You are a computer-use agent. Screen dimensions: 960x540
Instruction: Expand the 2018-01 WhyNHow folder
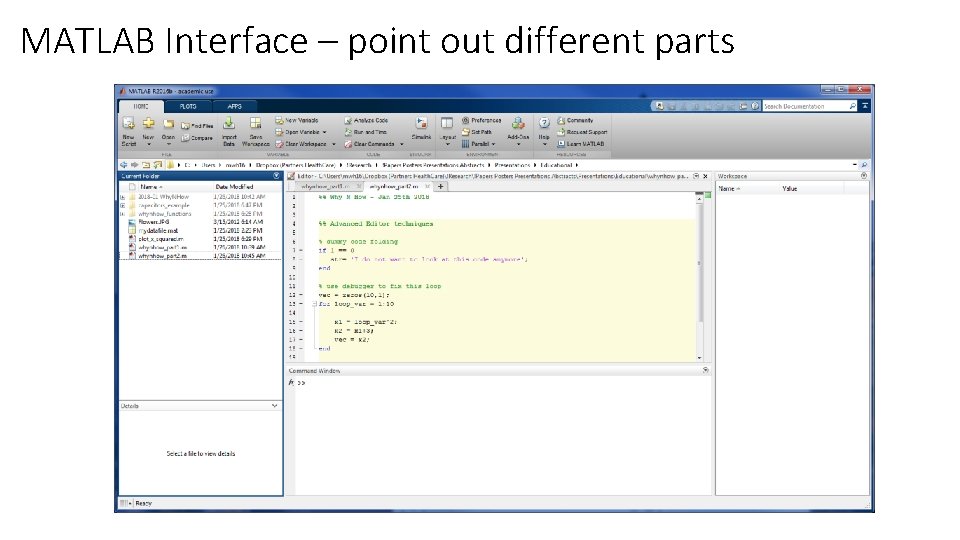(x=122, y=197)
